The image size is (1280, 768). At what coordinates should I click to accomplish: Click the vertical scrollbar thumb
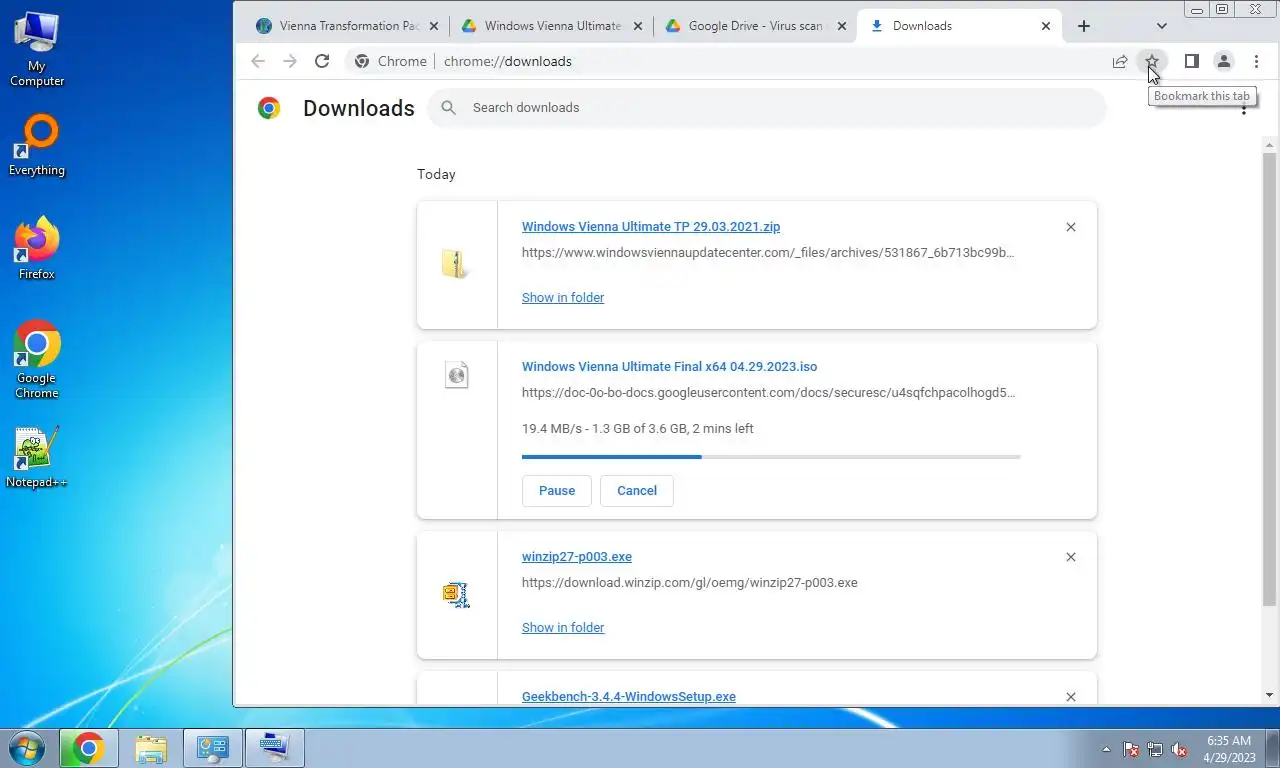[x=1270, y=379]
